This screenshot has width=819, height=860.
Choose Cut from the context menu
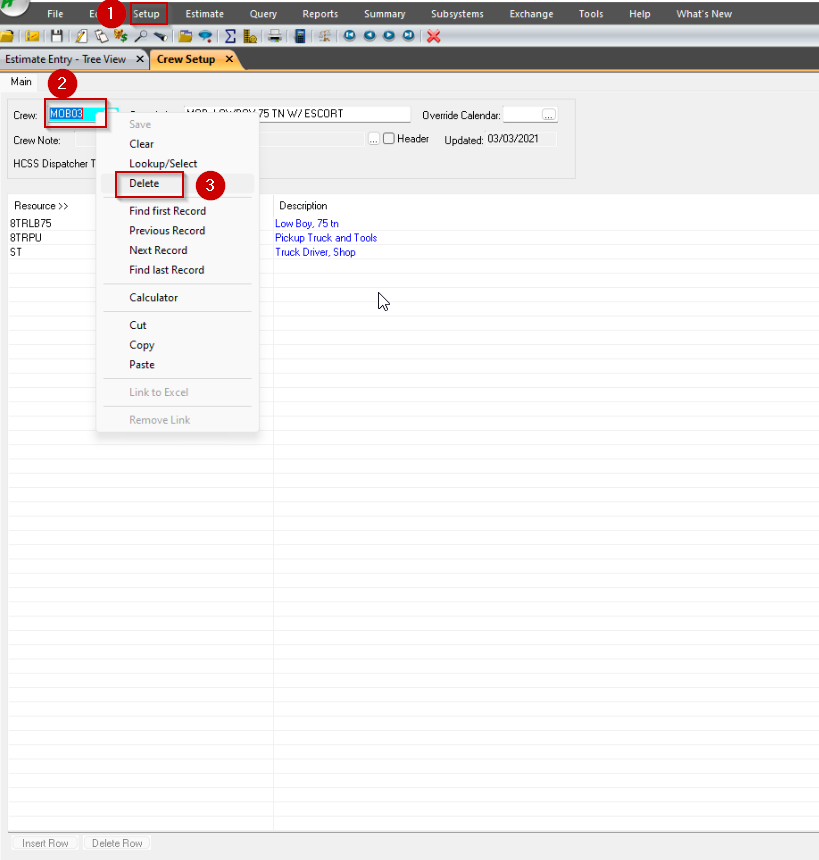[x=138, y=325]
